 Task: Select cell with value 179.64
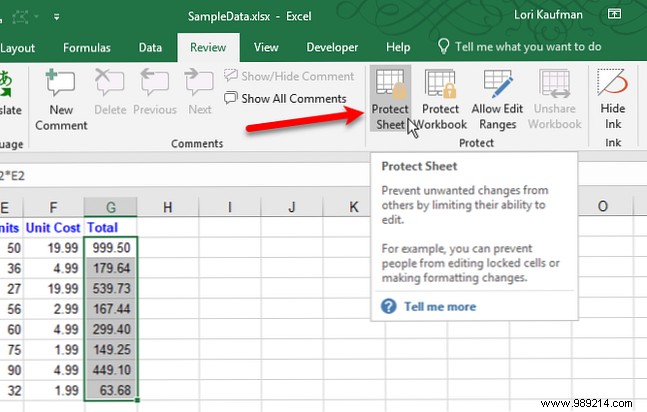[x=111, y=268]
